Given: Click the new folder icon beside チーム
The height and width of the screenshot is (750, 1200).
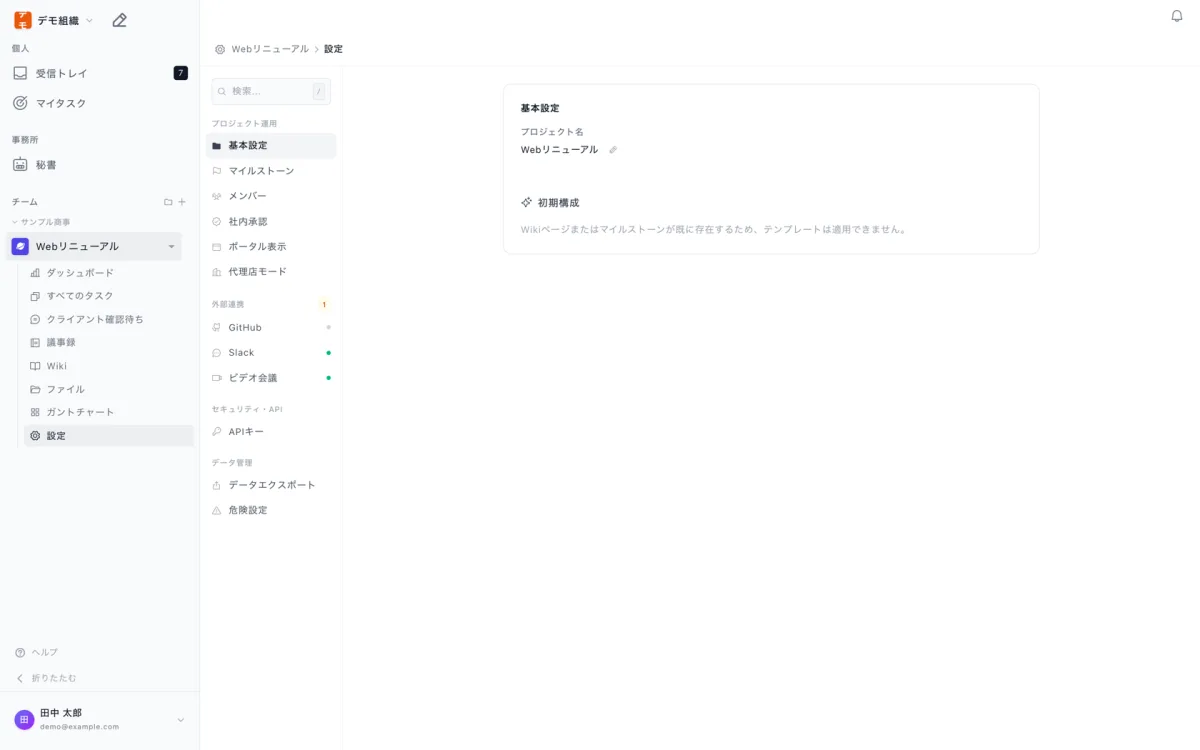Looking at the screenshot, I should (x=168, y=202).
